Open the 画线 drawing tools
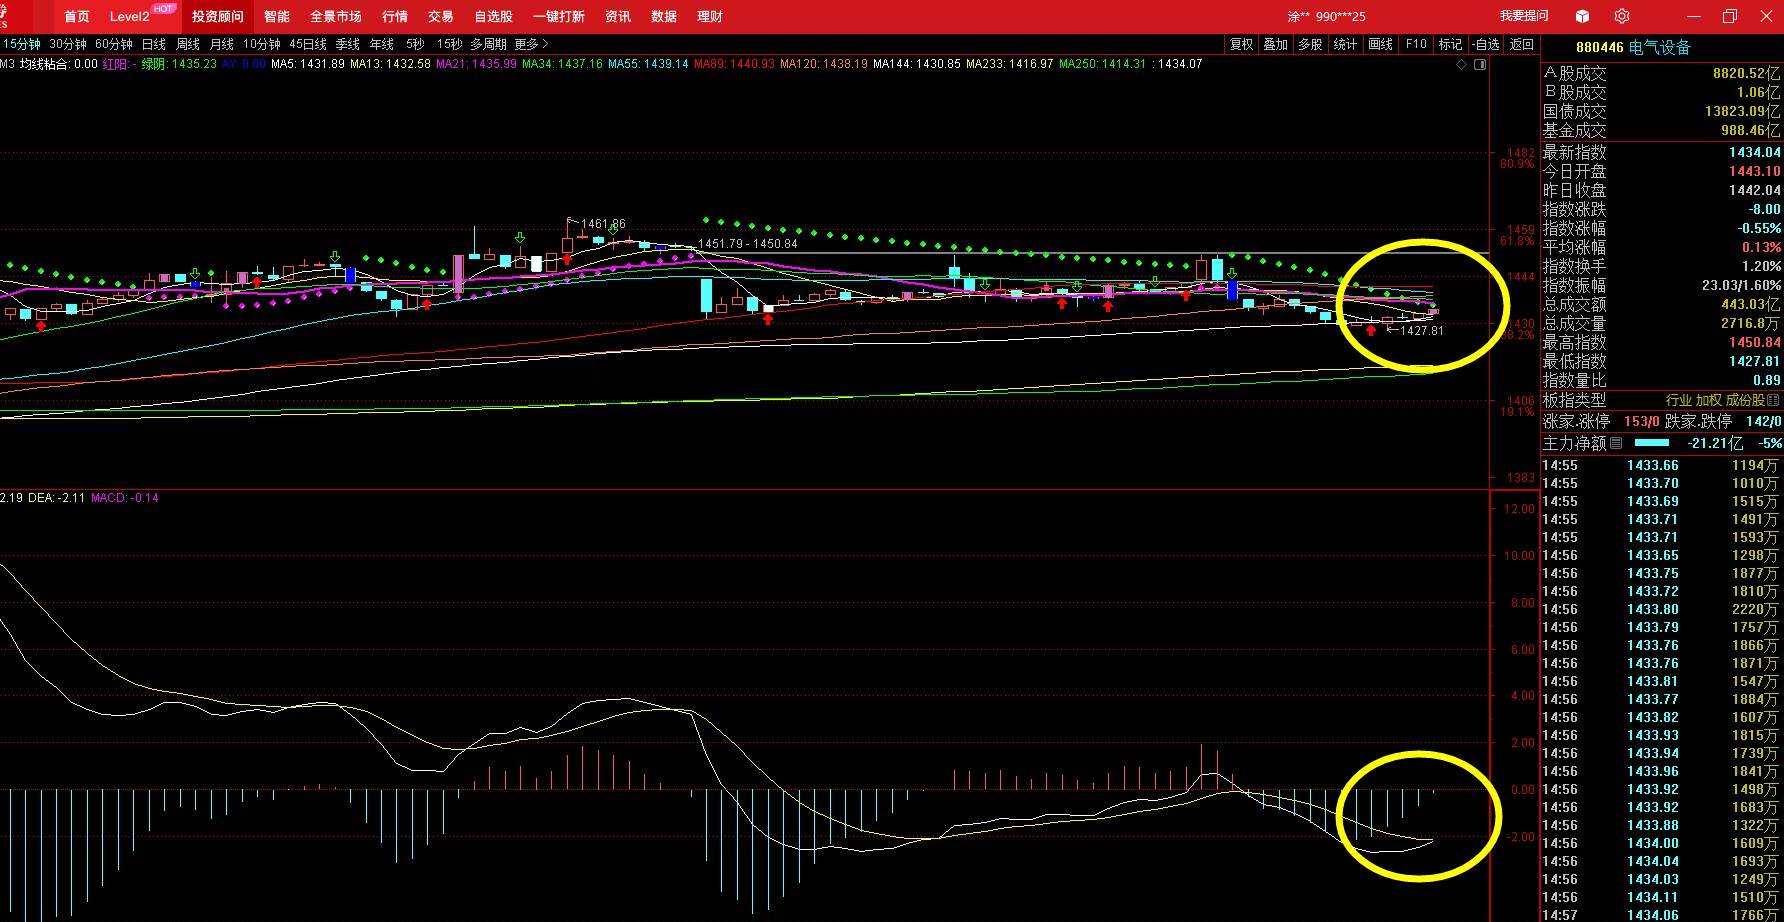Viewport: 1784px width, 922px height. click(1381, 44)
